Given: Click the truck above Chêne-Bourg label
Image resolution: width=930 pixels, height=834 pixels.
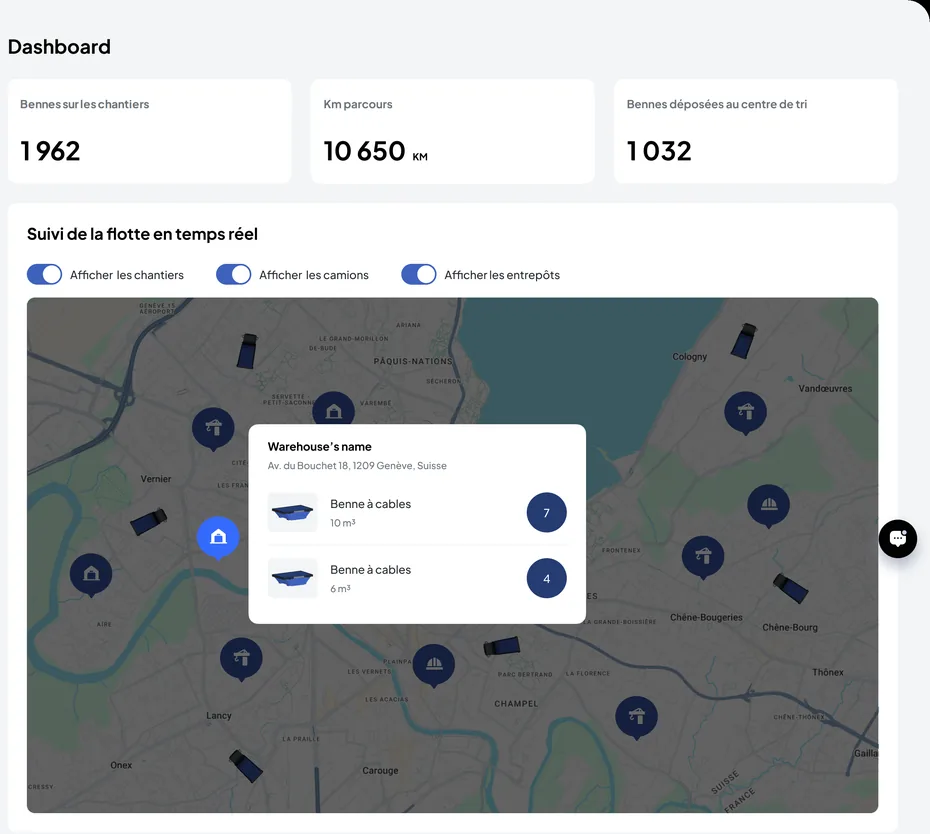Looking at the screenshot, I should tap(791, 588).
